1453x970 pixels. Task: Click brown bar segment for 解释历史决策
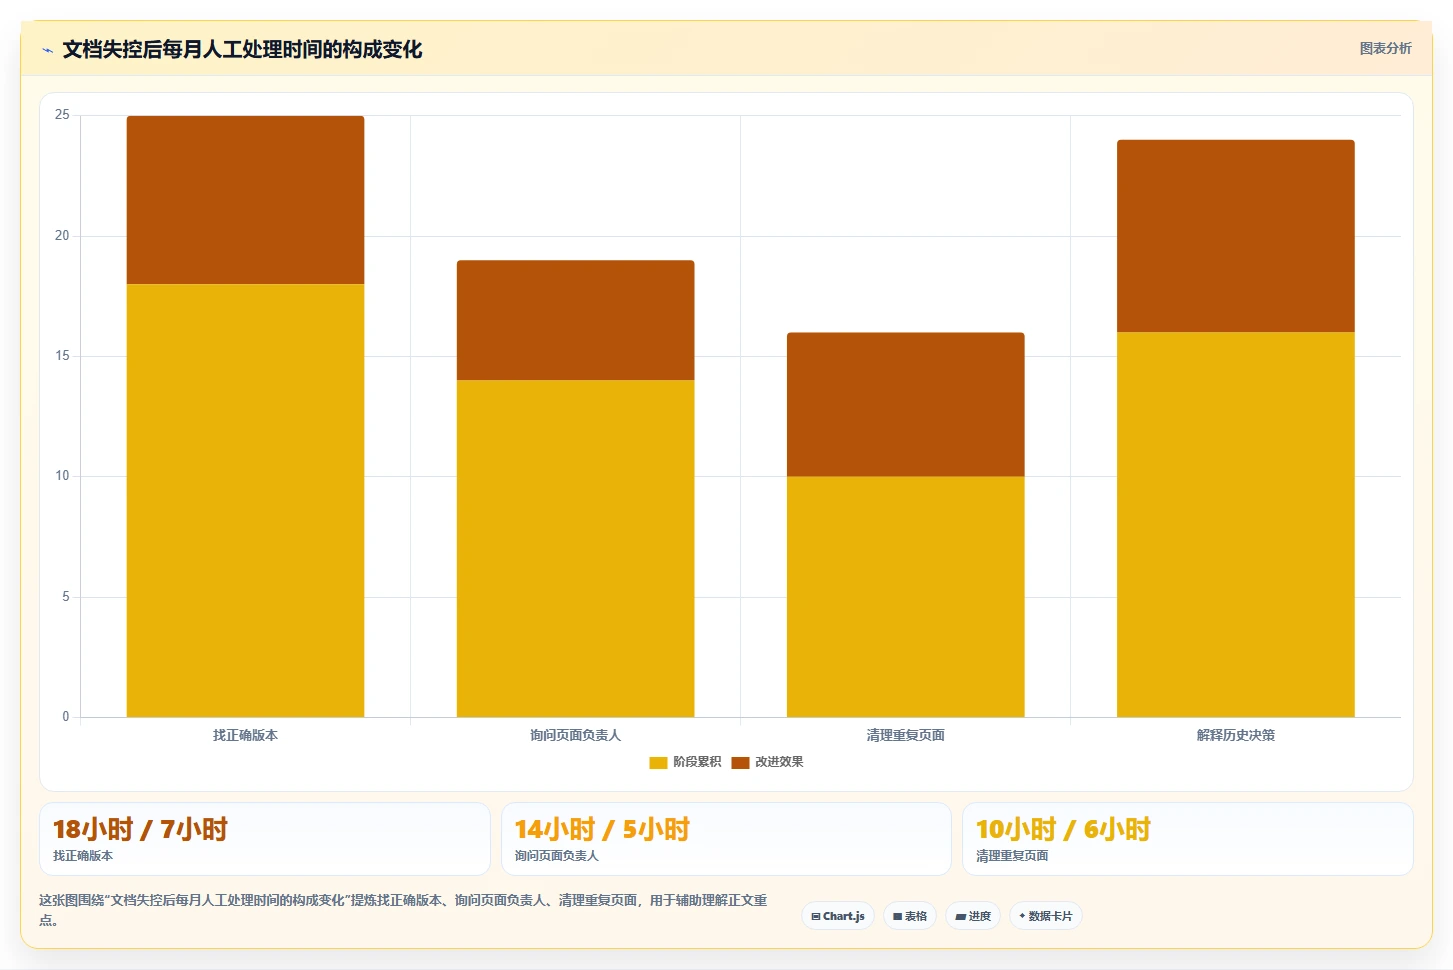coord(1235,236)
